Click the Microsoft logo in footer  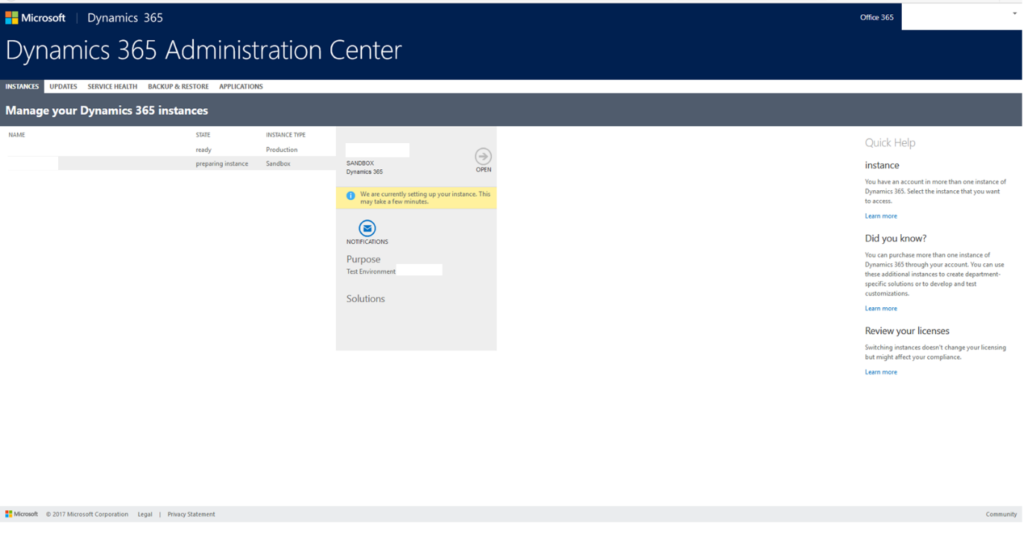(x=22, y=515)
